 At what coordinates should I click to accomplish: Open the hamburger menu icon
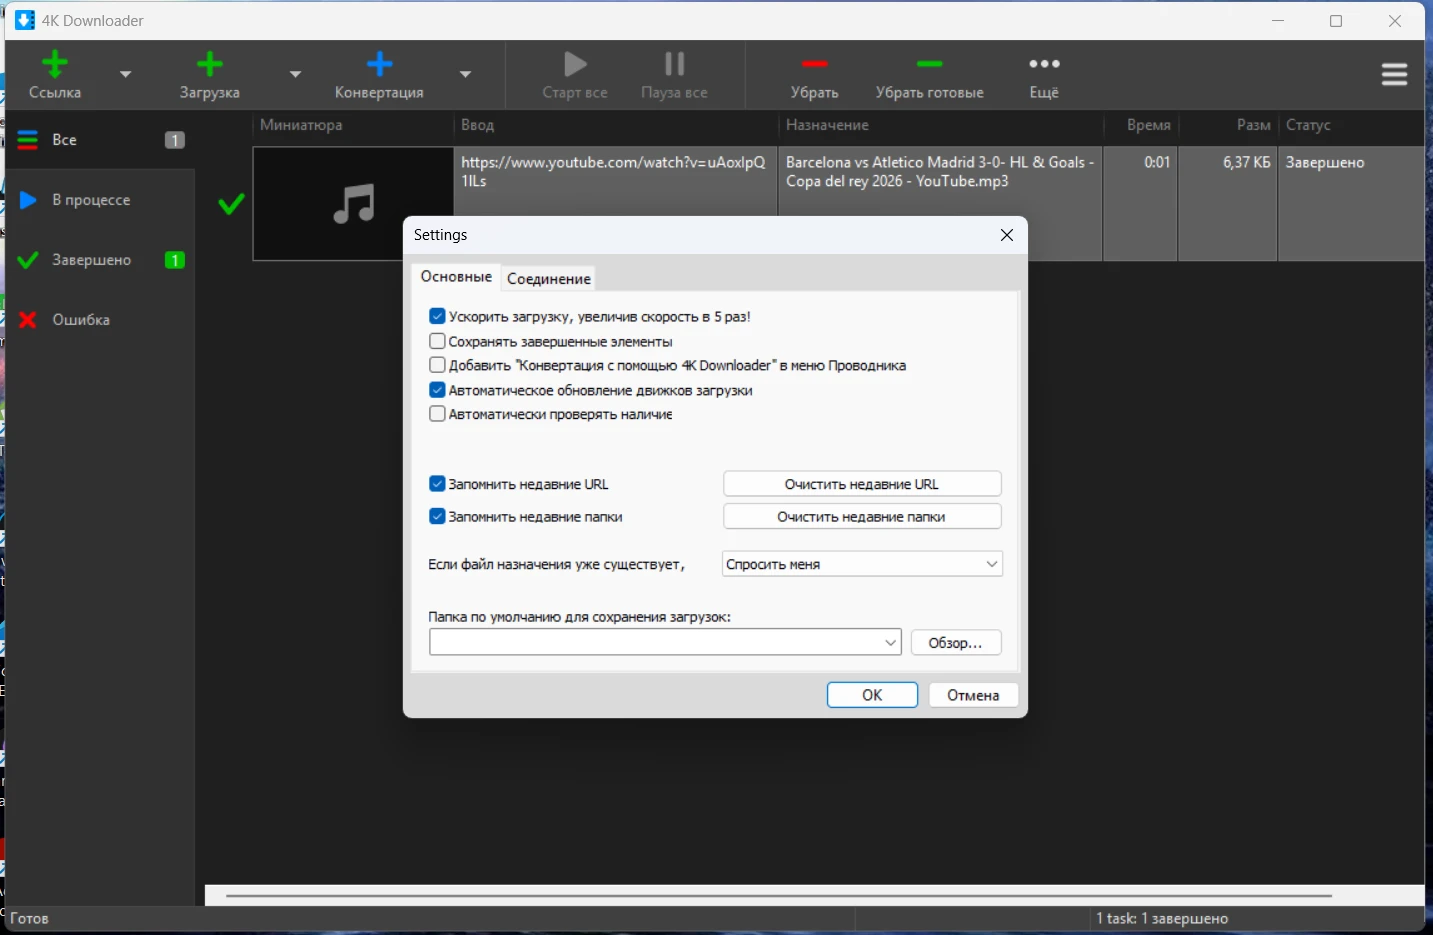tap(1394, 75)
